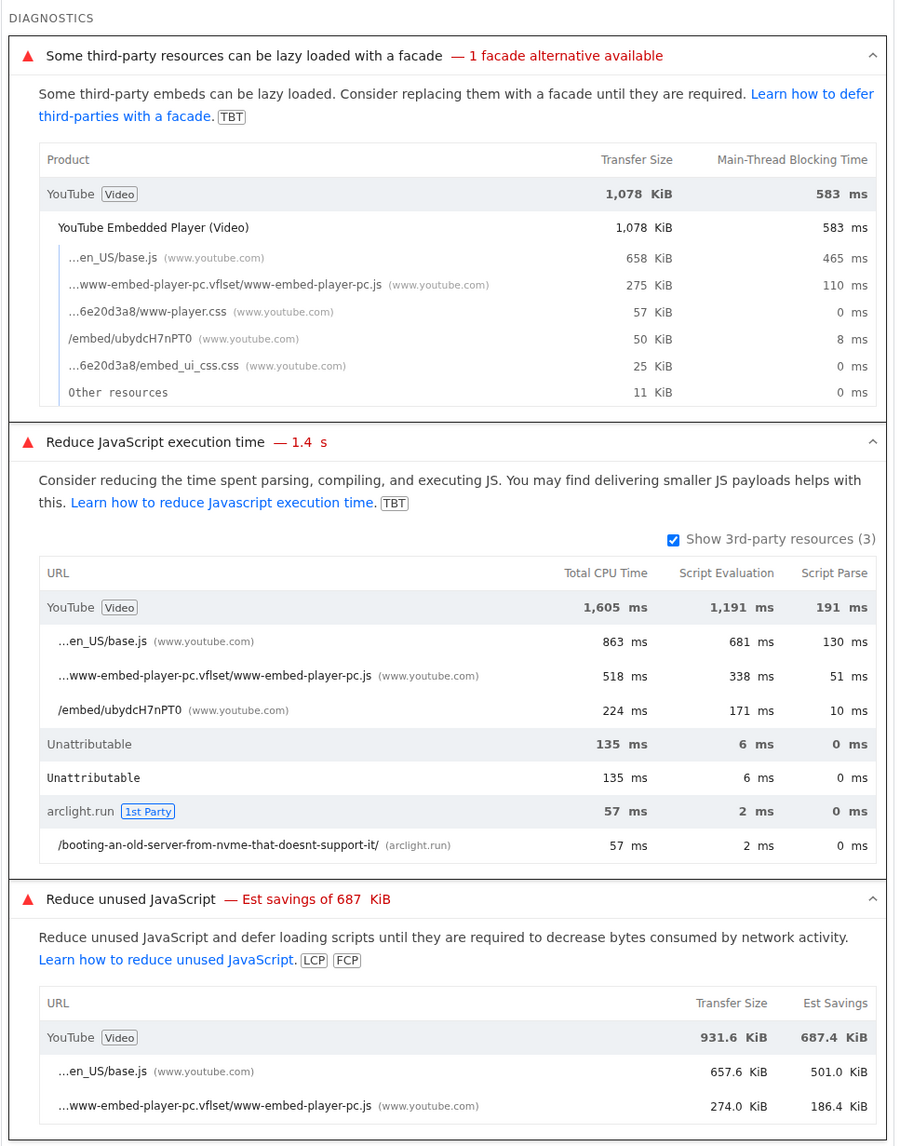Click the 1st Party tag by arclight.run
Image resolution: width=900 pixels, height=1146 pixels.
148,812
